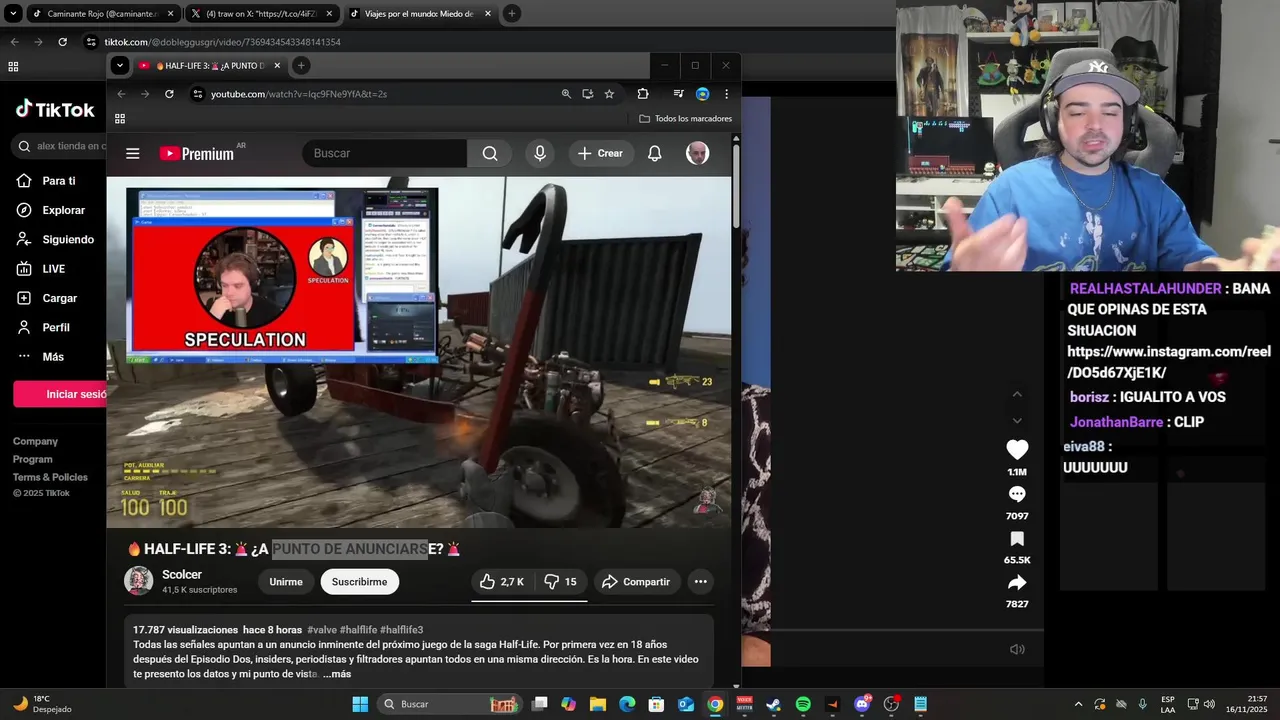Open the Scolcer channel avatar
This screenshot has width=1280, height=720.
tap(139, 581)
